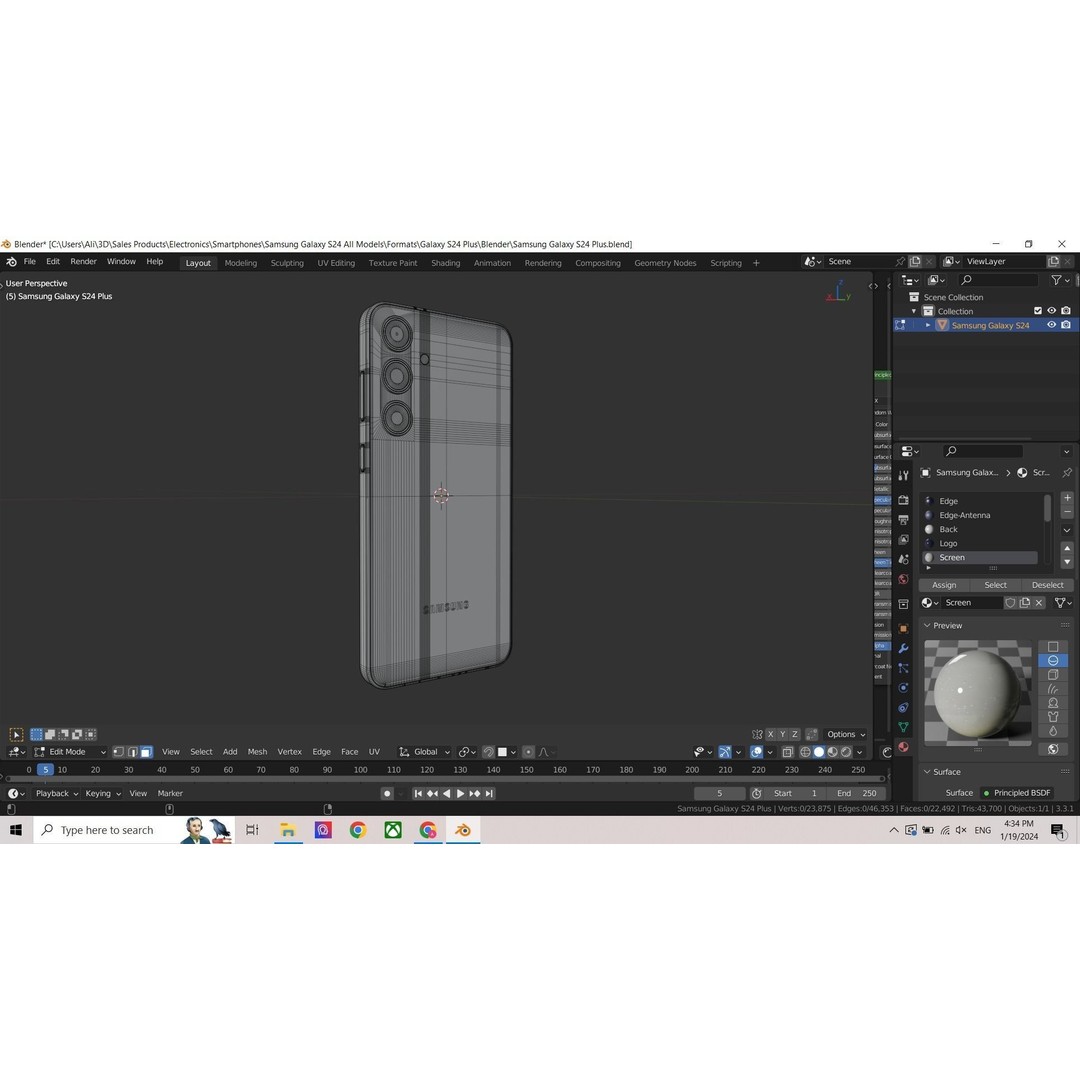Open the Particles properties tab
Screen dimensions: 1080x1080
click(904, 668)
